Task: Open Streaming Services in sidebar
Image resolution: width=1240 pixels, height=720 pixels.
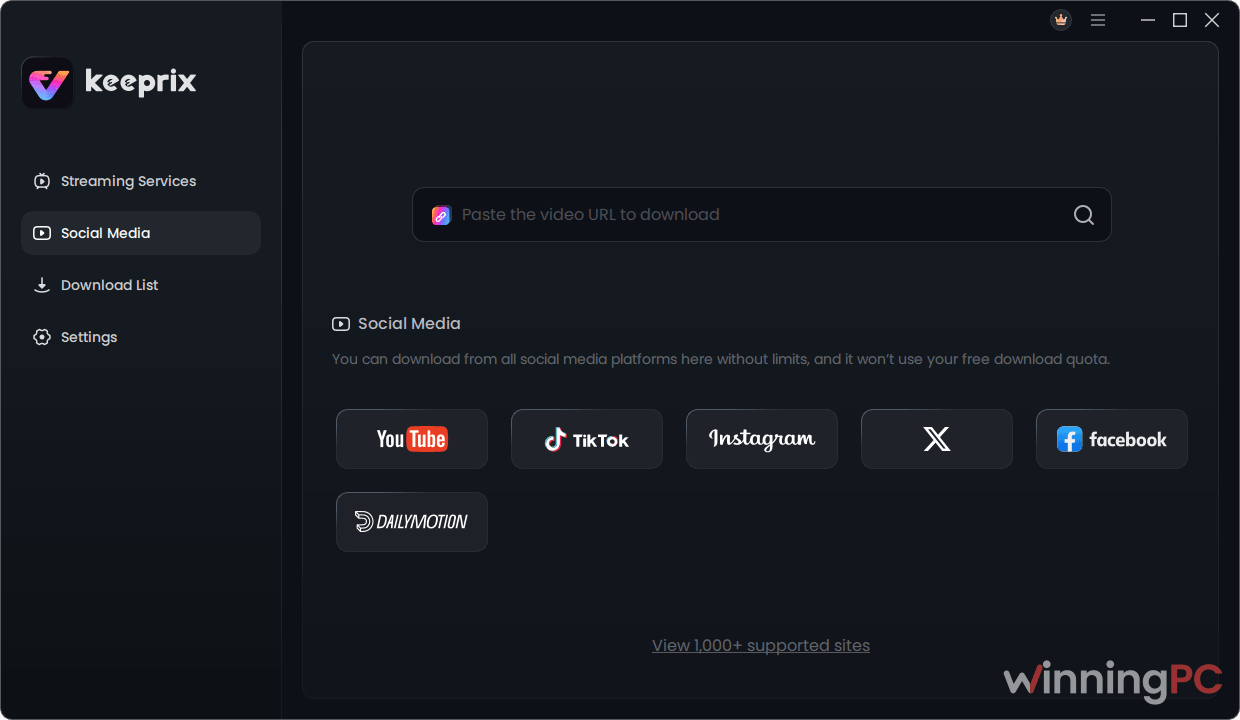Action: [x=141, y=181]
